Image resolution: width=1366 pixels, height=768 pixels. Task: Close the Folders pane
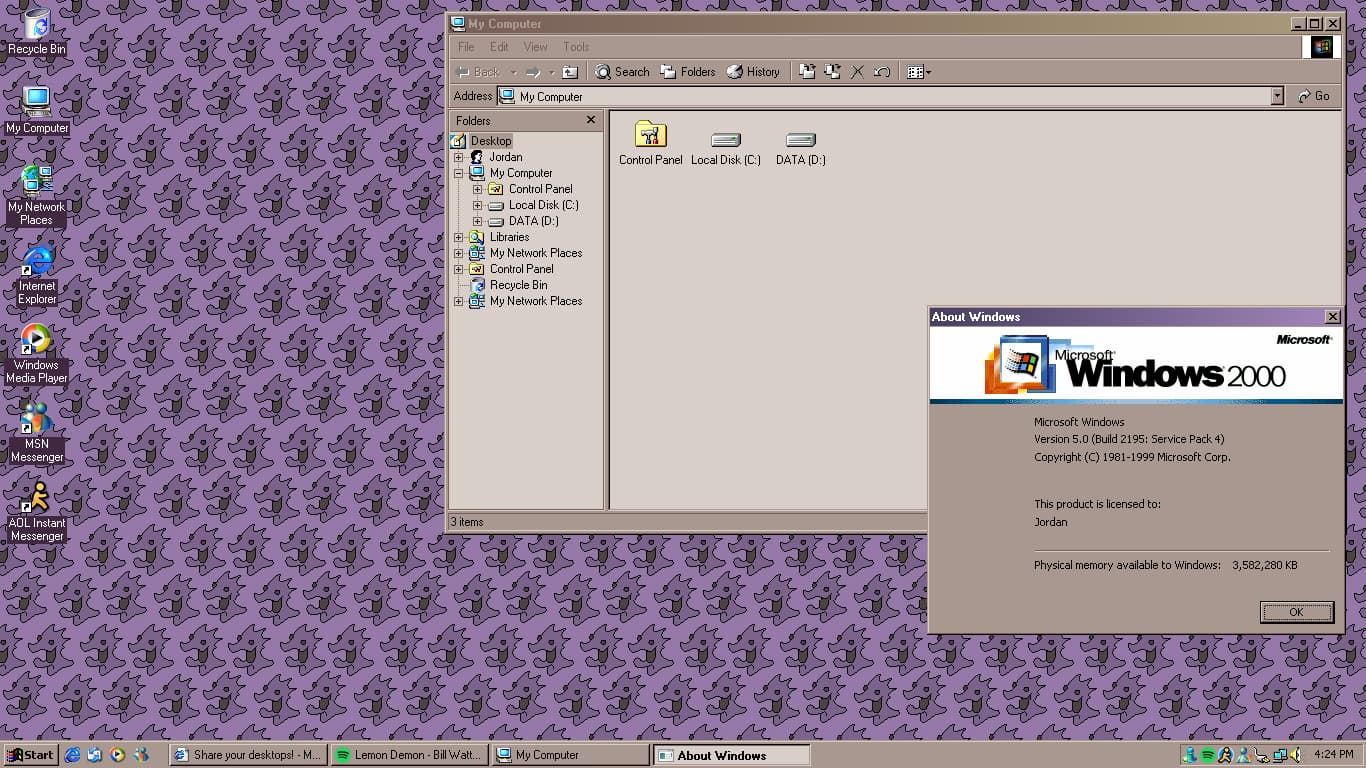point(591,120)
